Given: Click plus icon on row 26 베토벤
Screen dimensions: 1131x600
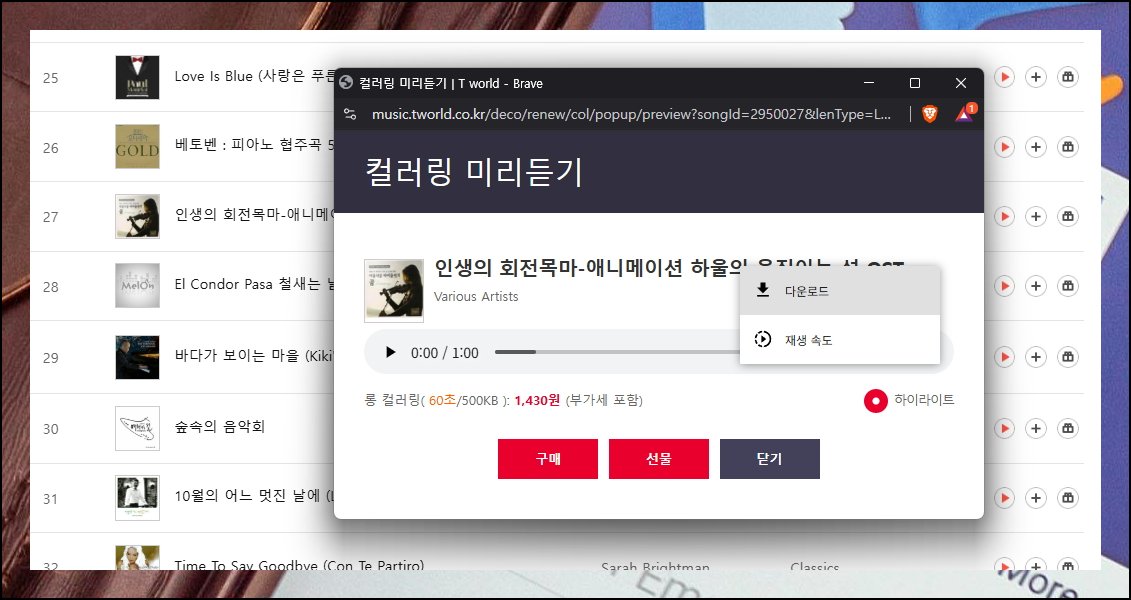Looking at the screenshot, I should point(1036,146).
